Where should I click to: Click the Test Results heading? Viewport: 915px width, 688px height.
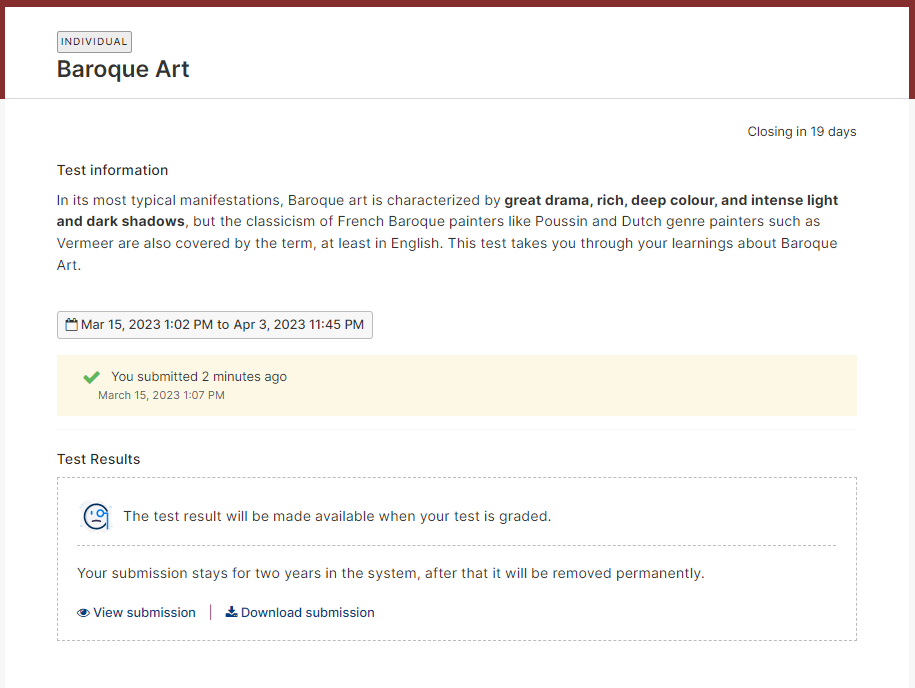pyautogui.click(x=99, y=459)
